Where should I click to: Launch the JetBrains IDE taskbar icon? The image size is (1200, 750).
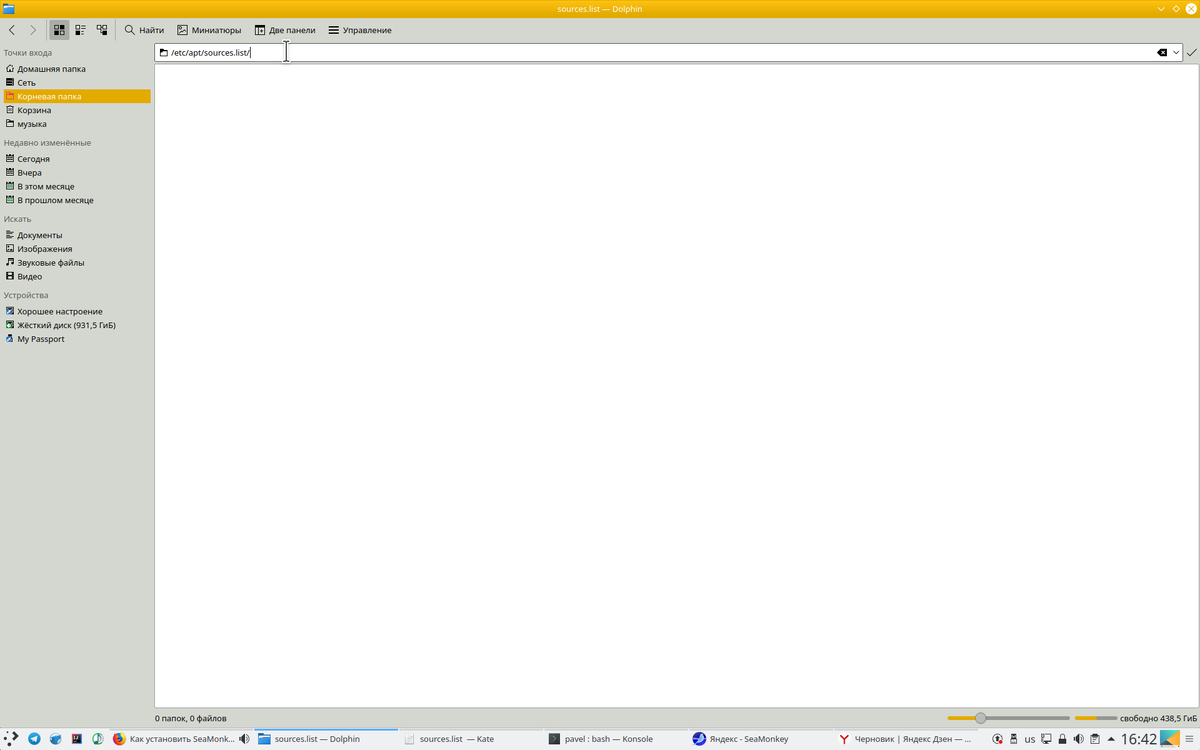coord(76,739)
